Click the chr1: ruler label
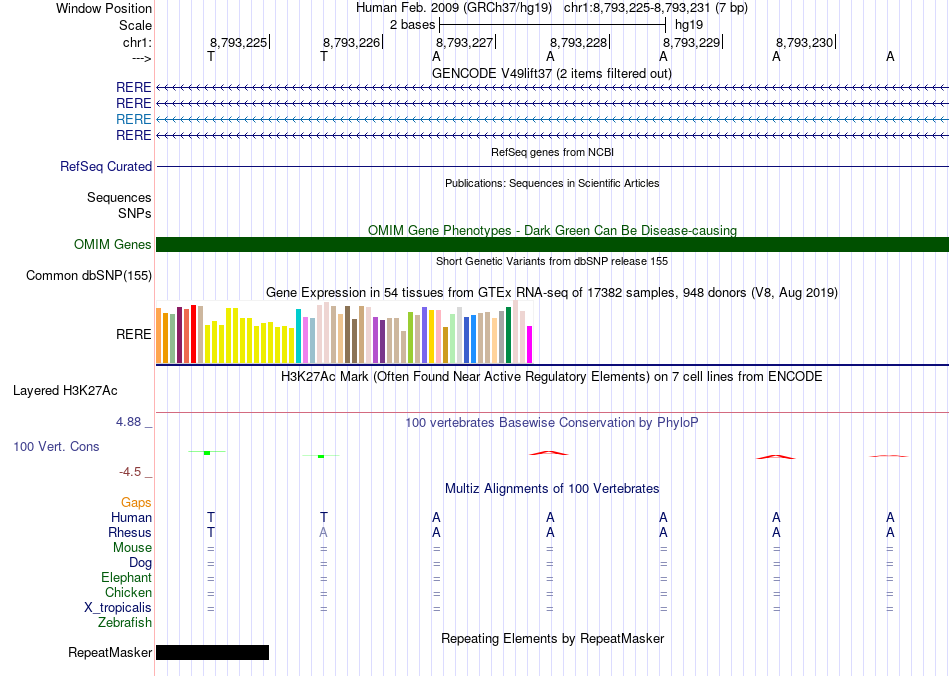Image resolution: width=950 pixels, height=676 pixels. [x=137, y=42]
